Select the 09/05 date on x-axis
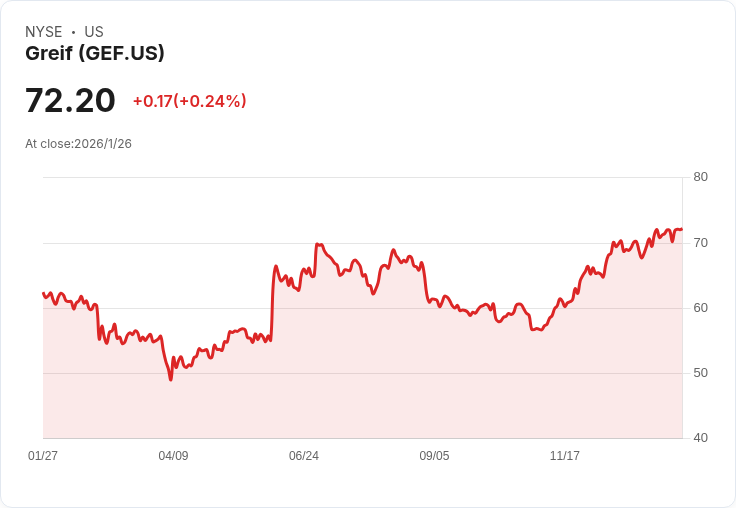 [x=434, y=456]
